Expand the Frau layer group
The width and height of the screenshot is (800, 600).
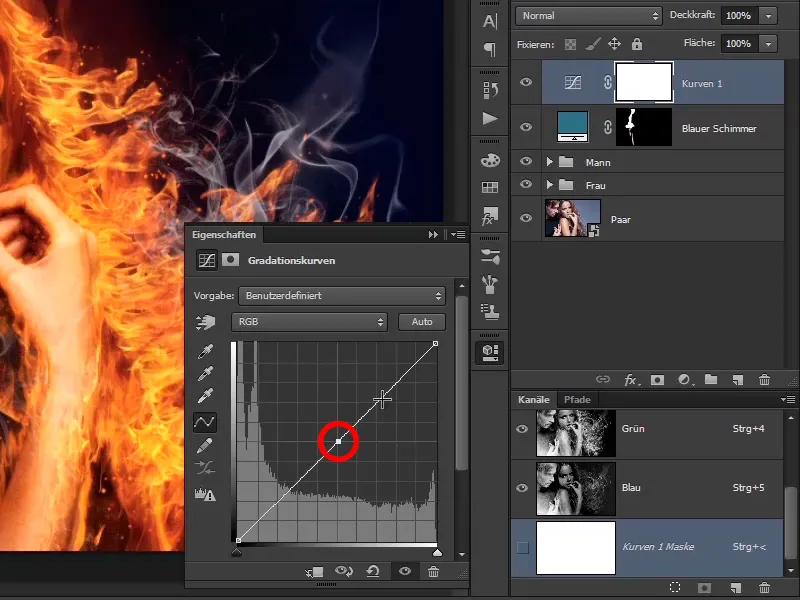click(549, 185)
